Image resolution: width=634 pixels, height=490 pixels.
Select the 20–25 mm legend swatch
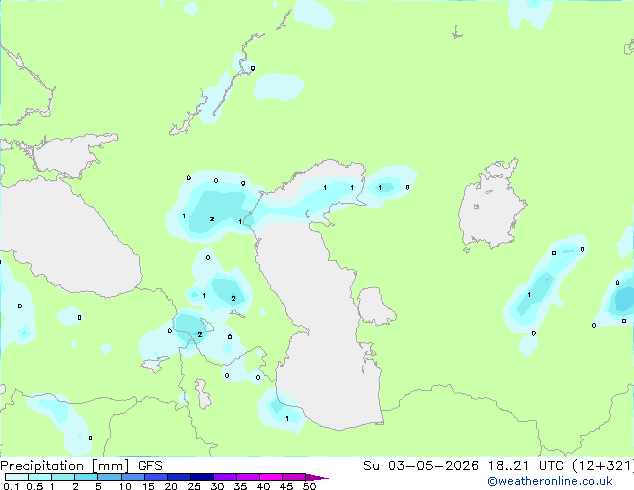click(x=178, y=477)
